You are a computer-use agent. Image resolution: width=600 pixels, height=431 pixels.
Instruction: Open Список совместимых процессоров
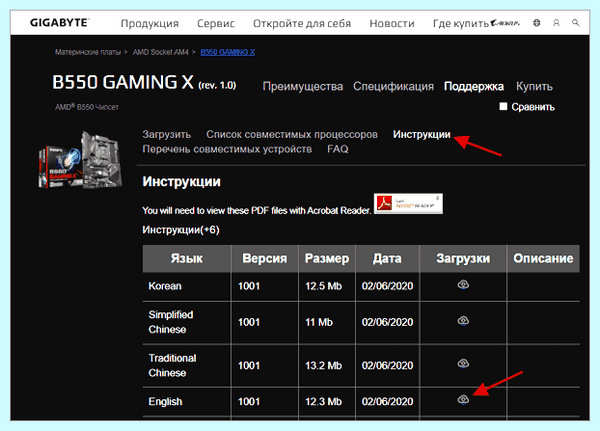coord(292,134)
